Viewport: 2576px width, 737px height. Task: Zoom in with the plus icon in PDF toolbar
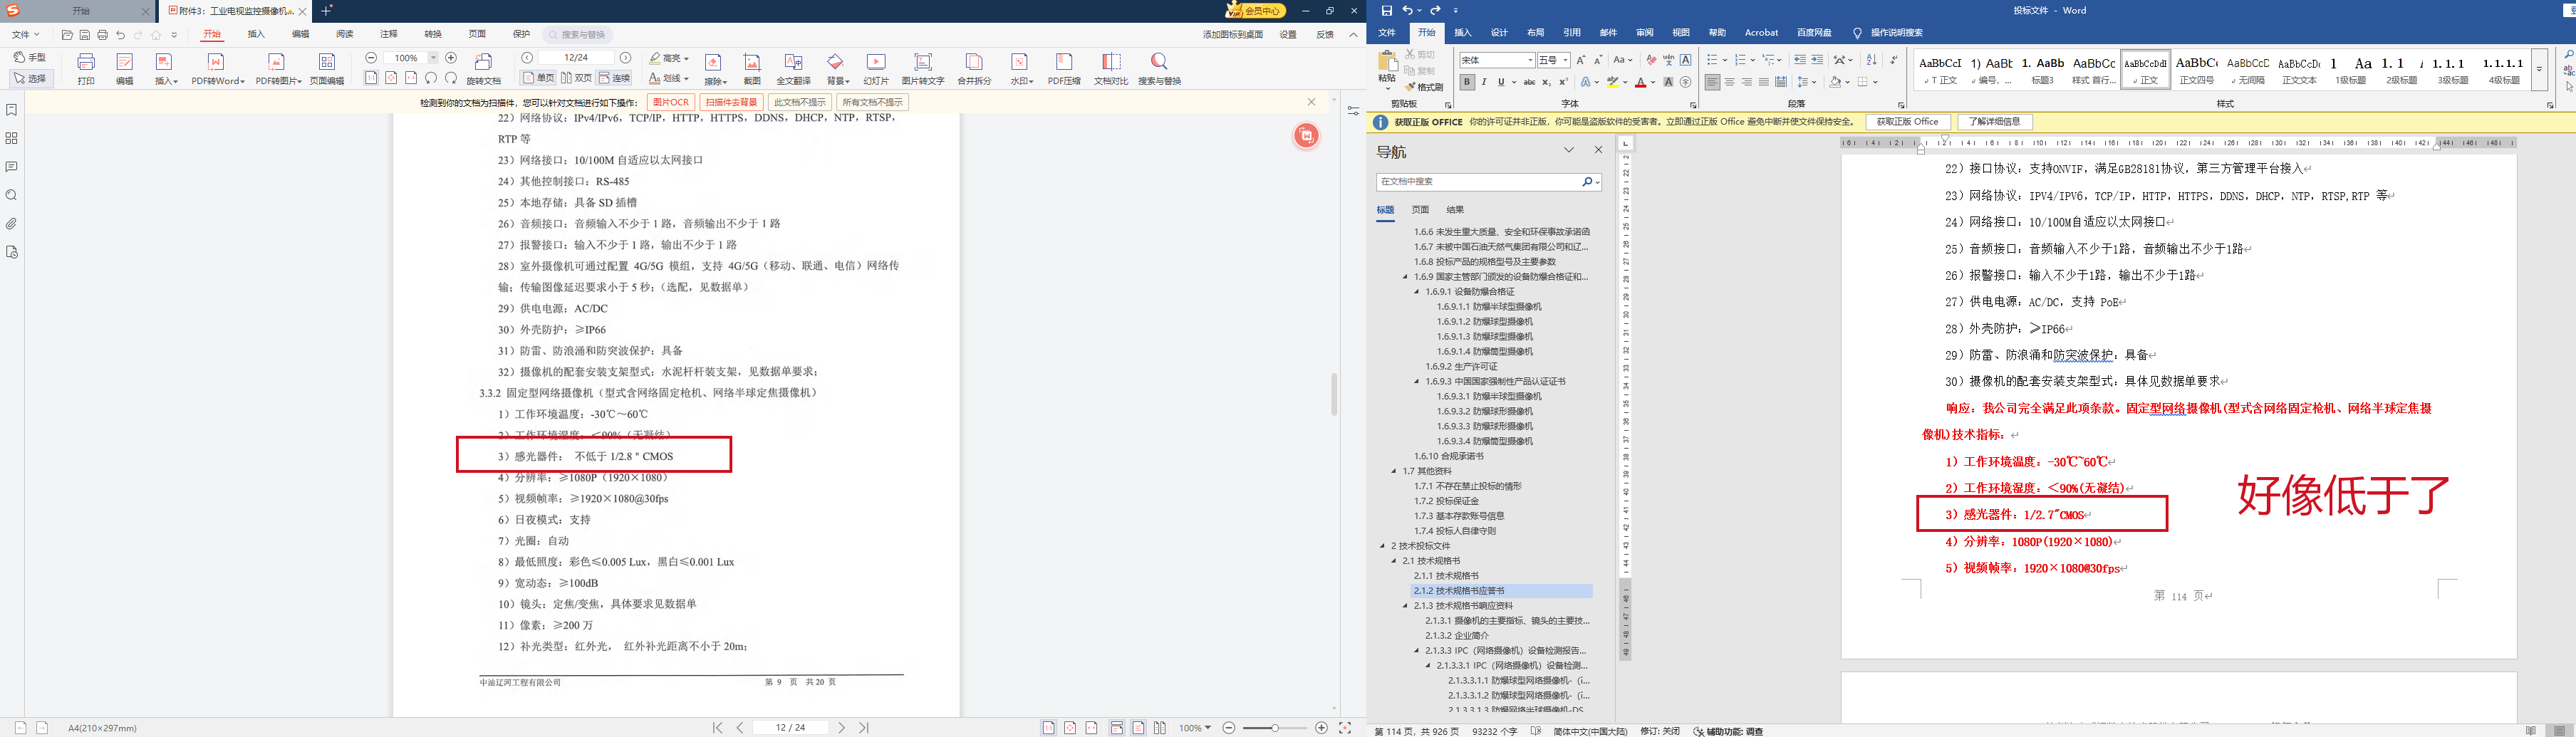451,58
